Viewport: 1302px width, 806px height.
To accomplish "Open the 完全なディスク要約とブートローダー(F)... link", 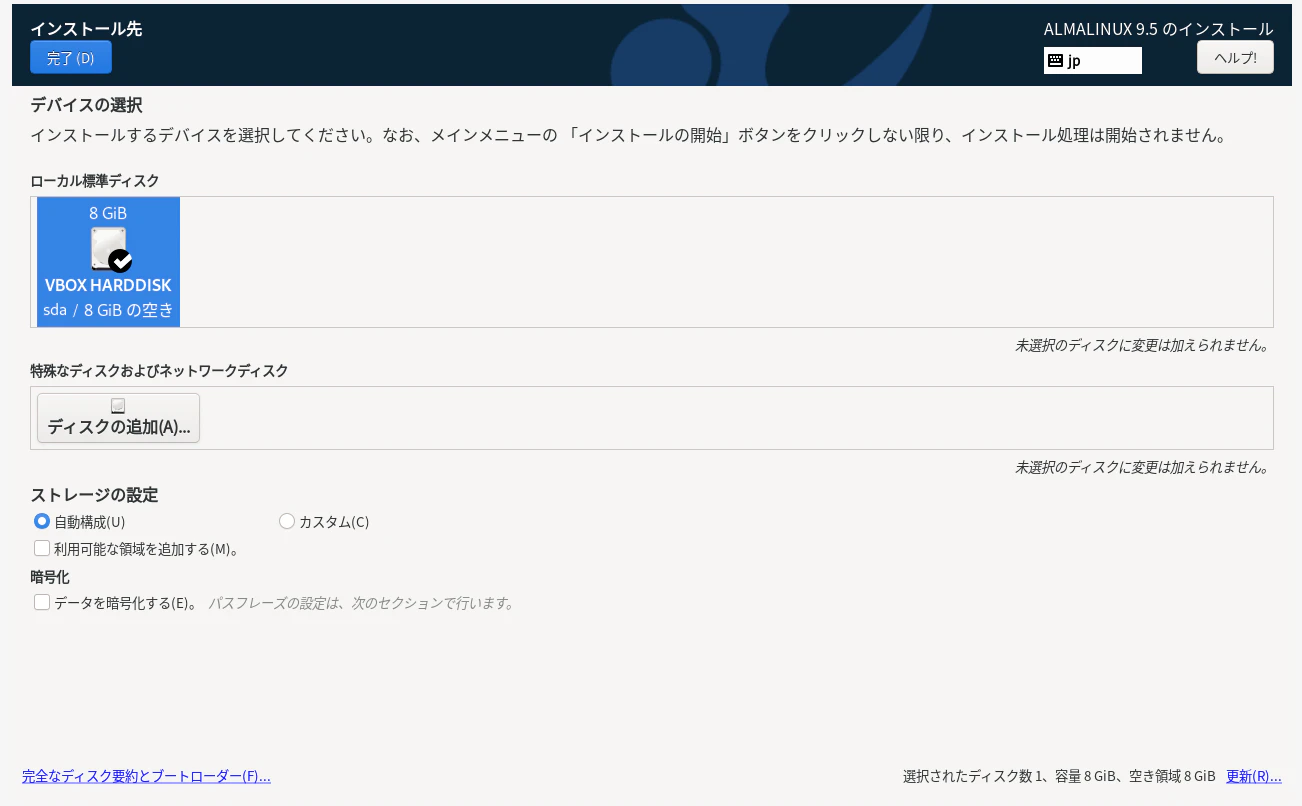I will 146,776.
